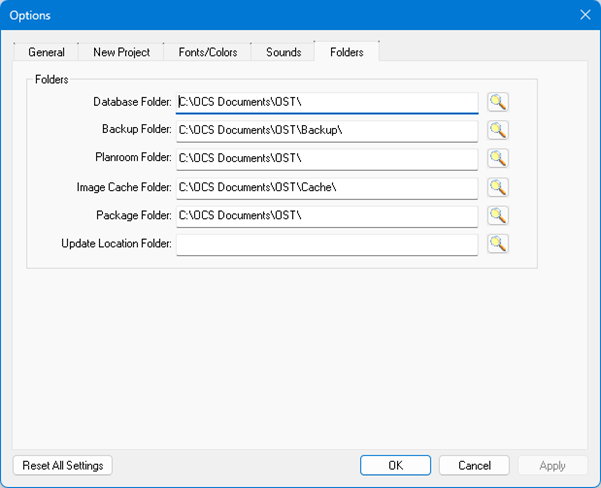601x488 pixels.
Task: Open the New Project tab
Action: coord(122,52)
